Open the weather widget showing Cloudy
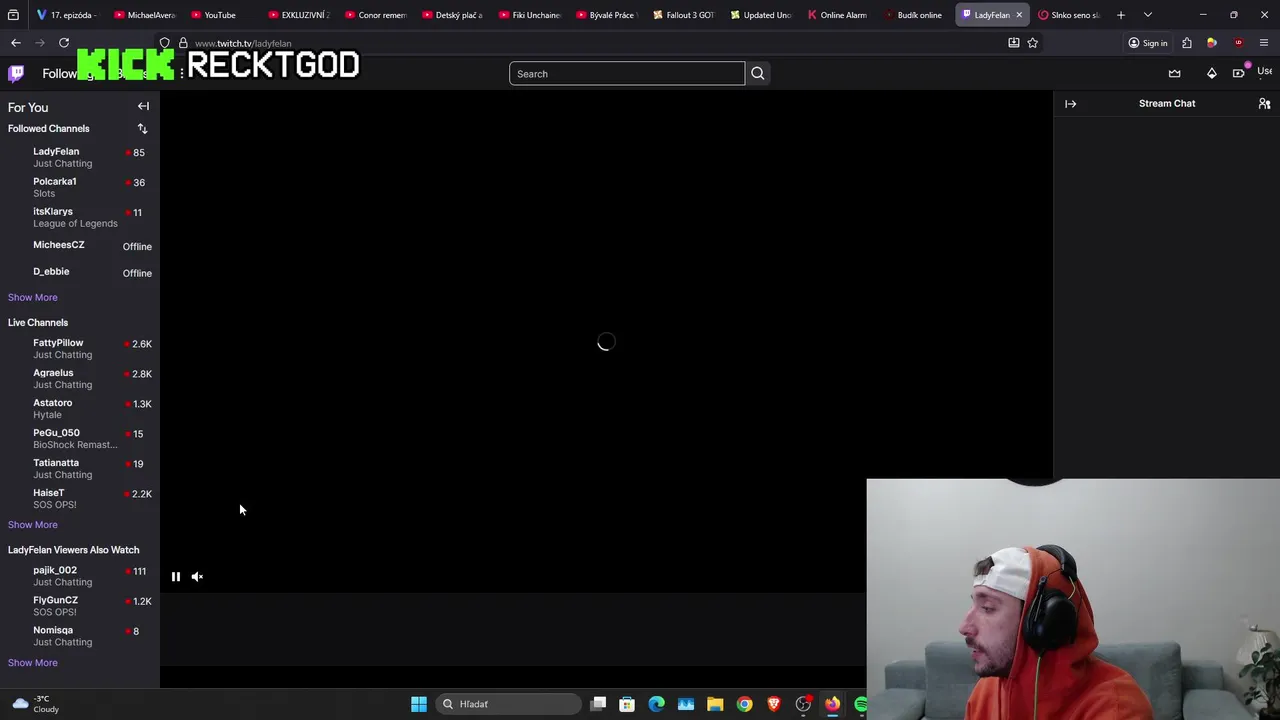The height and width of the screenshot is (720, 1280). (35, 704)
